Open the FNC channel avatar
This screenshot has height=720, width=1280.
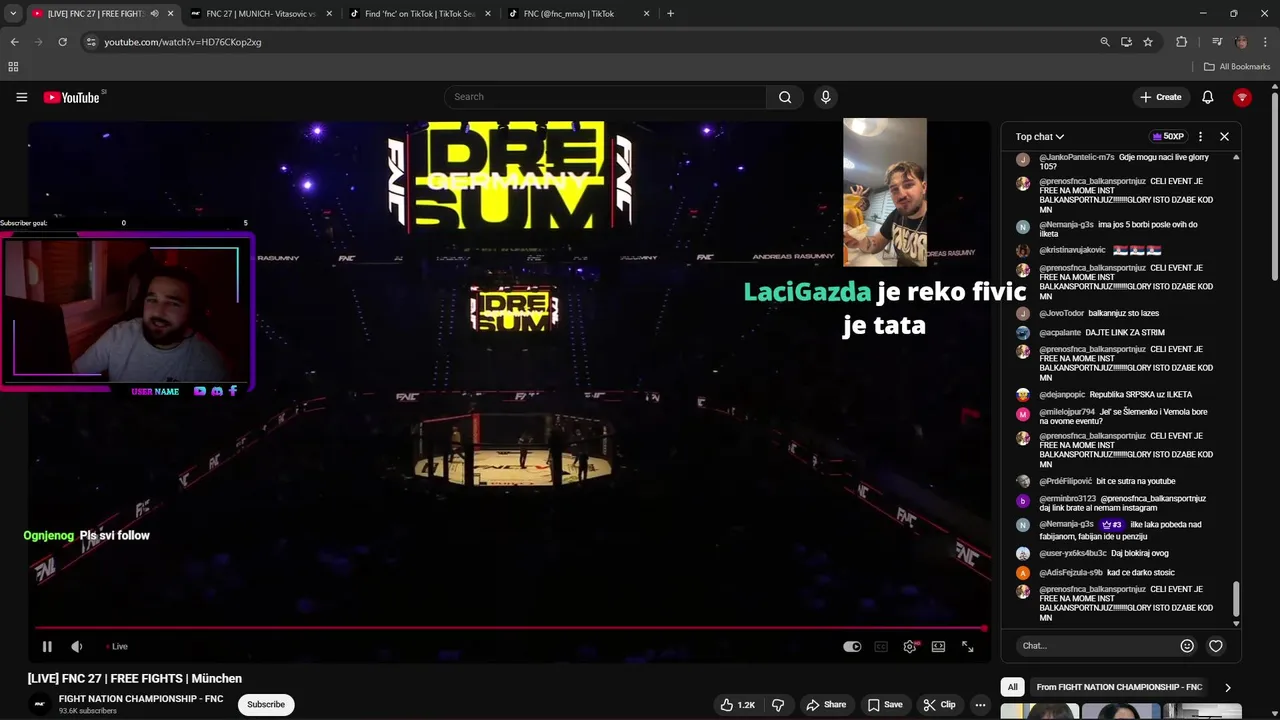[40, 704]
